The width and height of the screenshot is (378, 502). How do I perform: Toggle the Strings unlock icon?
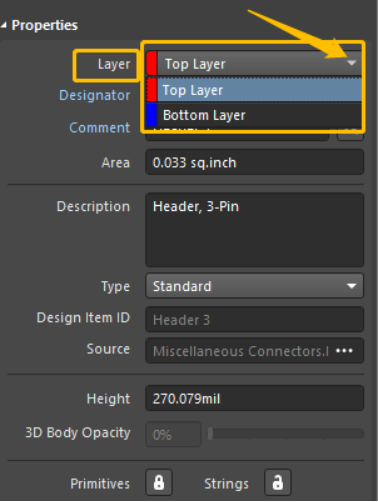pos(278,482)
